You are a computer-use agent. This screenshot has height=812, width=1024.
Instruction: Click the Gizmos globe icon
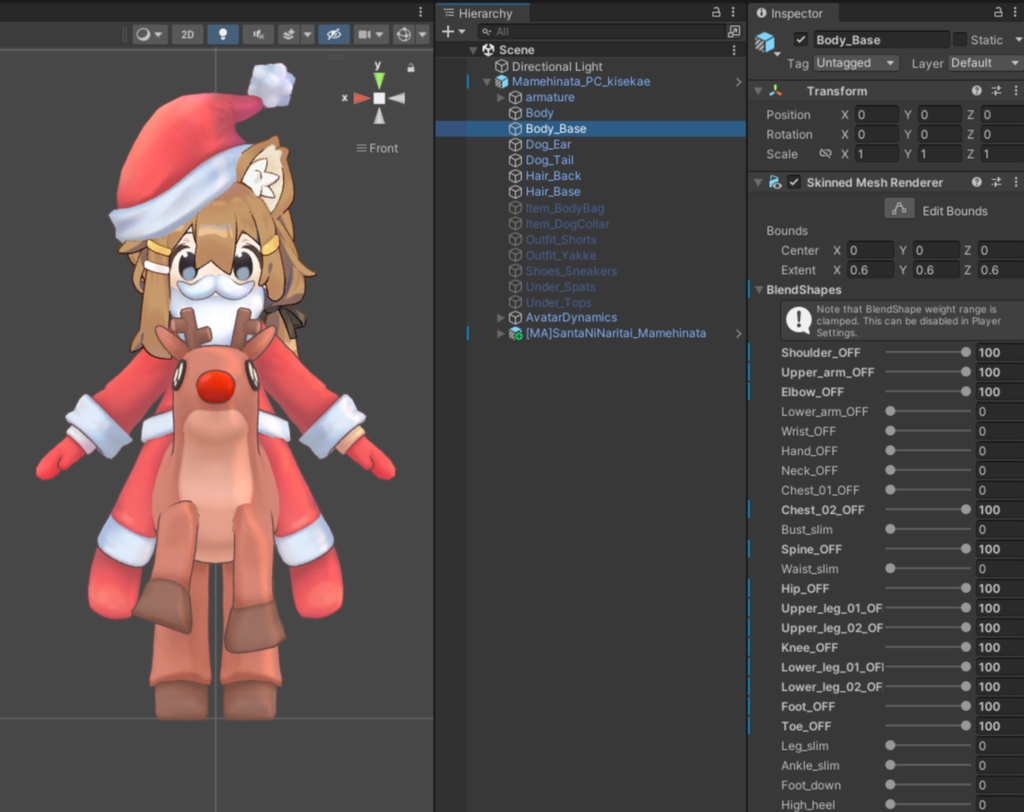(404, 34)
